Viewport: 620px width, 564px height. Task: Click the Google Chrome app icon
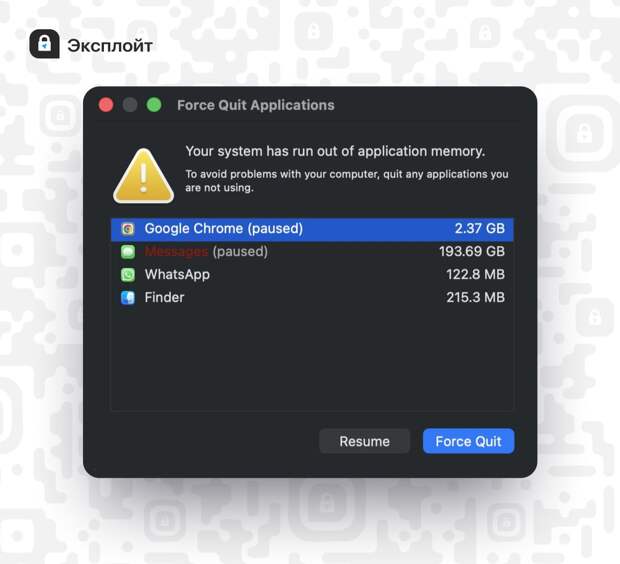pos(128,229)
